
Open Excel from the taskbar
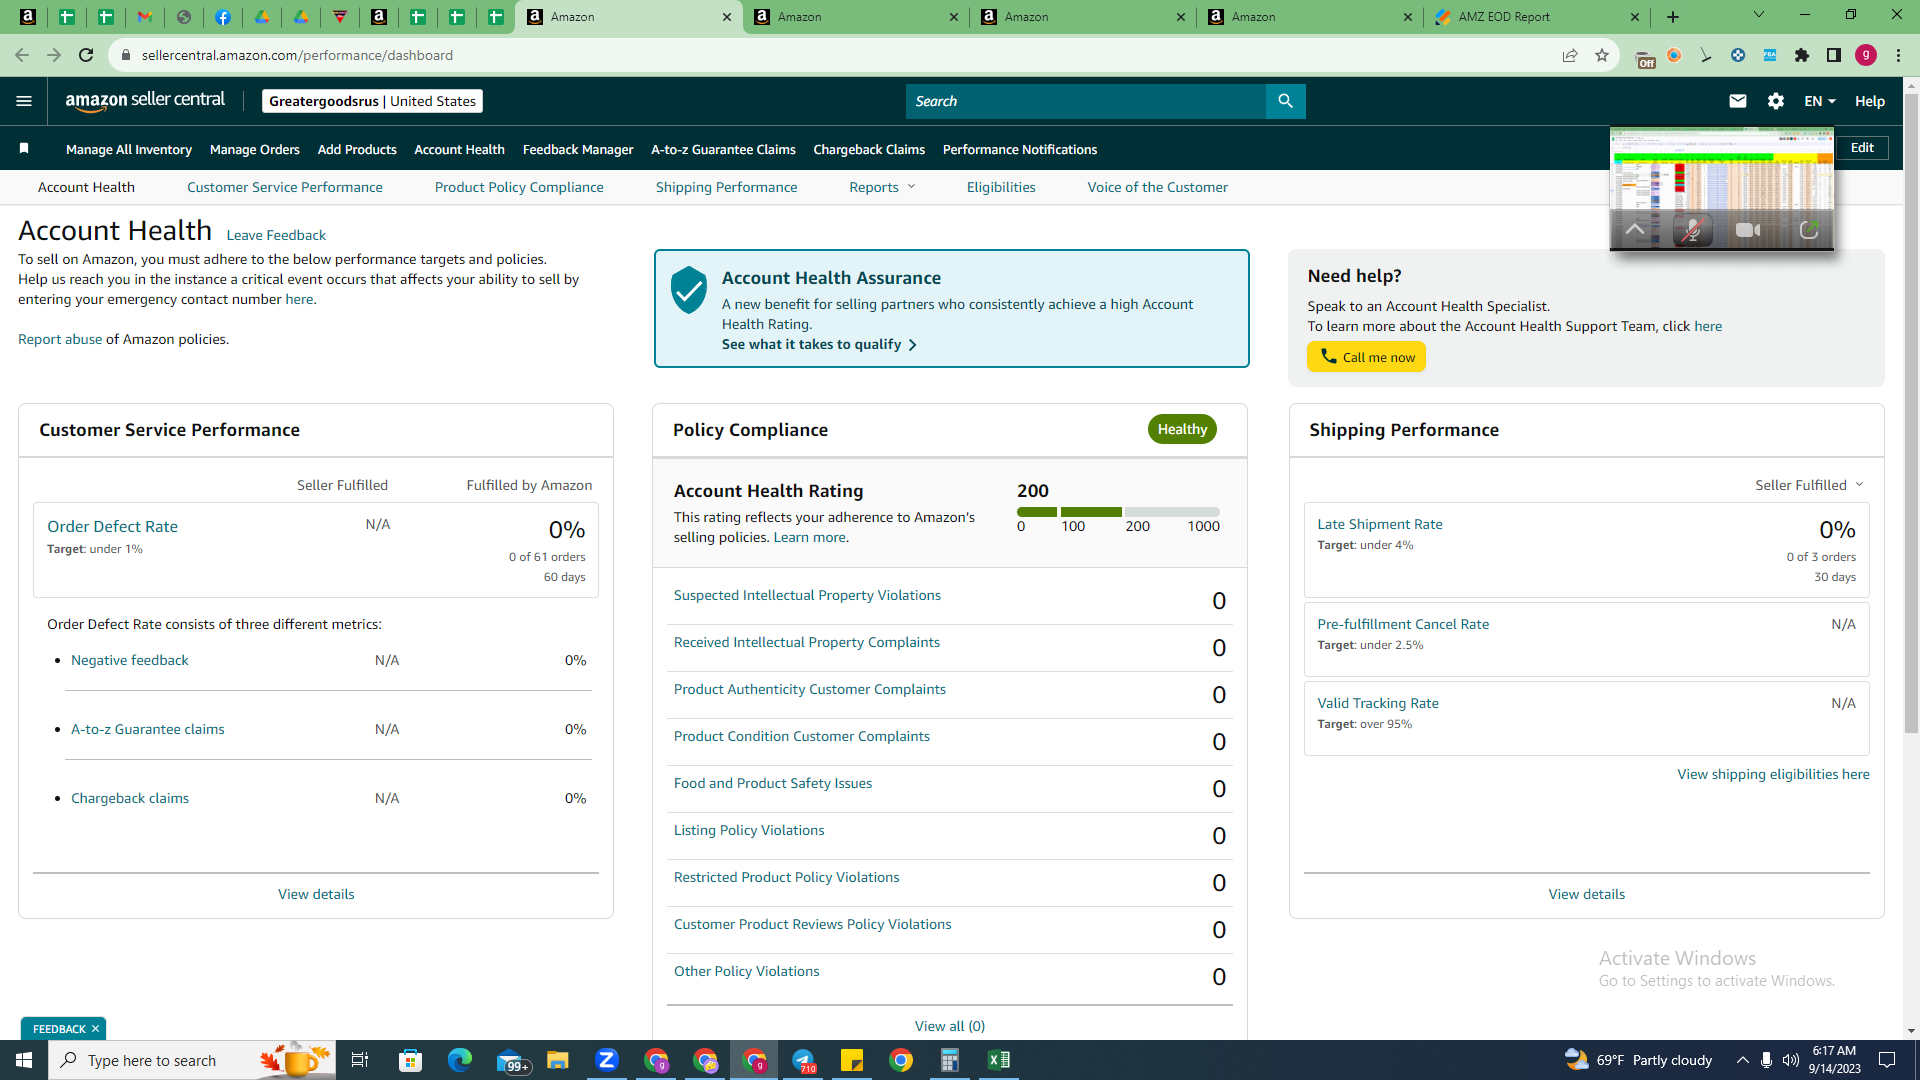pyautogui.click(x=999, y=1060)
